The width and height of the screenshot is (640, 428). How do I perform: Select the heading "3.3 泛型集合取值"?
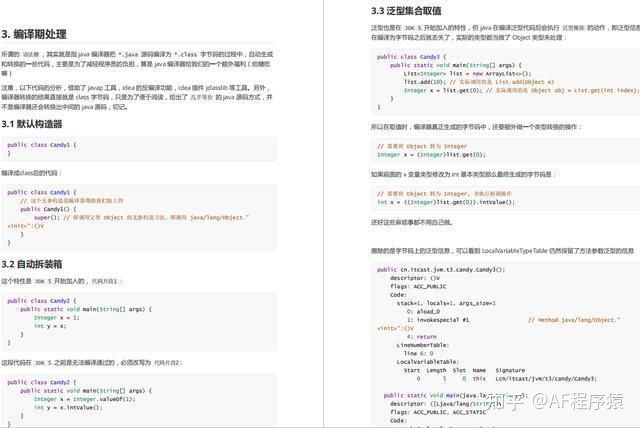pos(406,11)
